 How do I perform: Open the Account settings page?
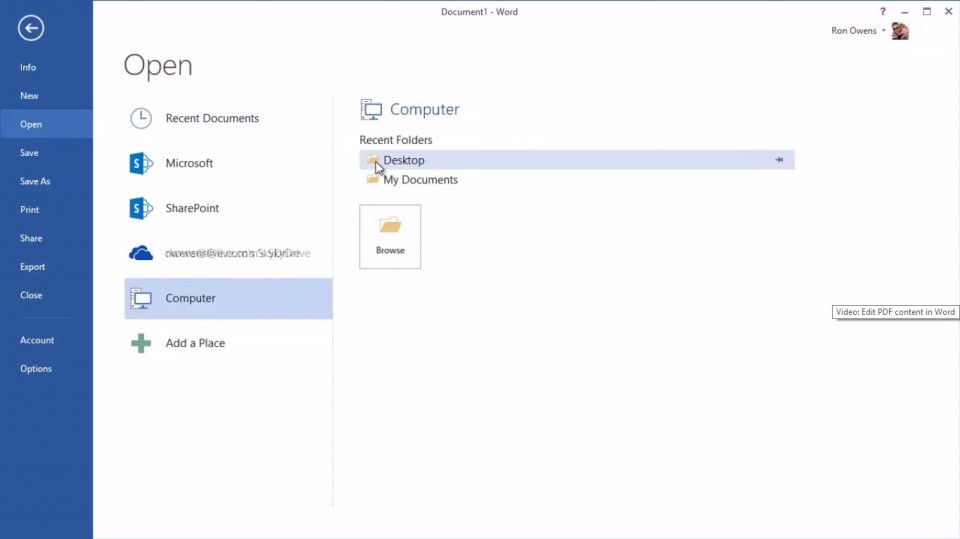37,341
